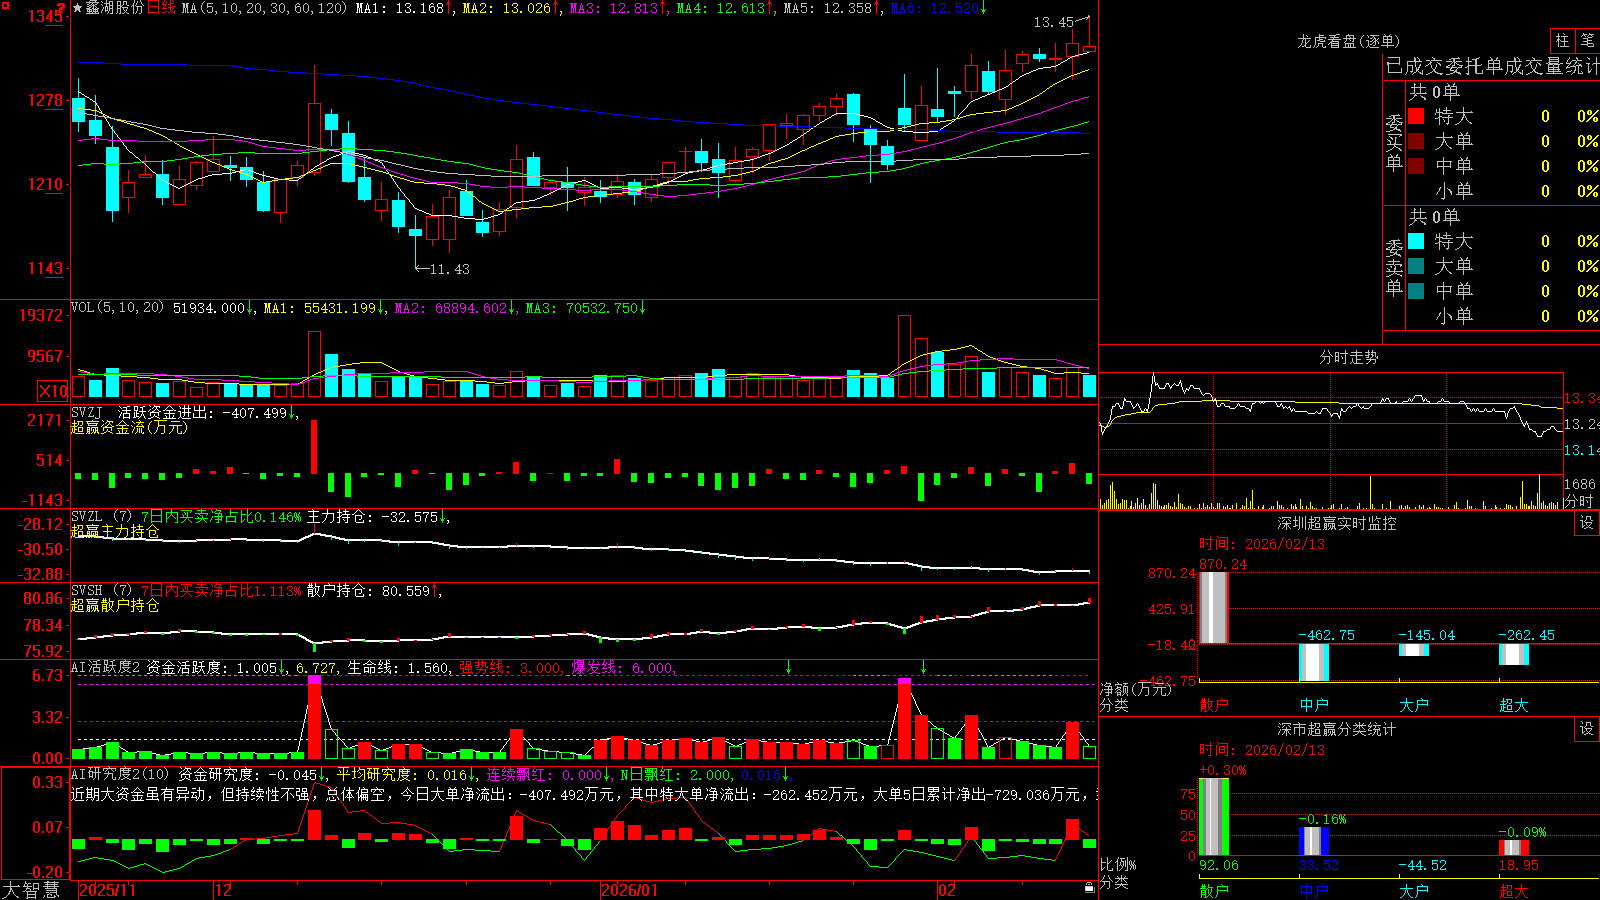The width and height of the screenshot is (1600, 900).
Task: Click the 散户持仓: 80.559 value
Action: click(368, 591)
